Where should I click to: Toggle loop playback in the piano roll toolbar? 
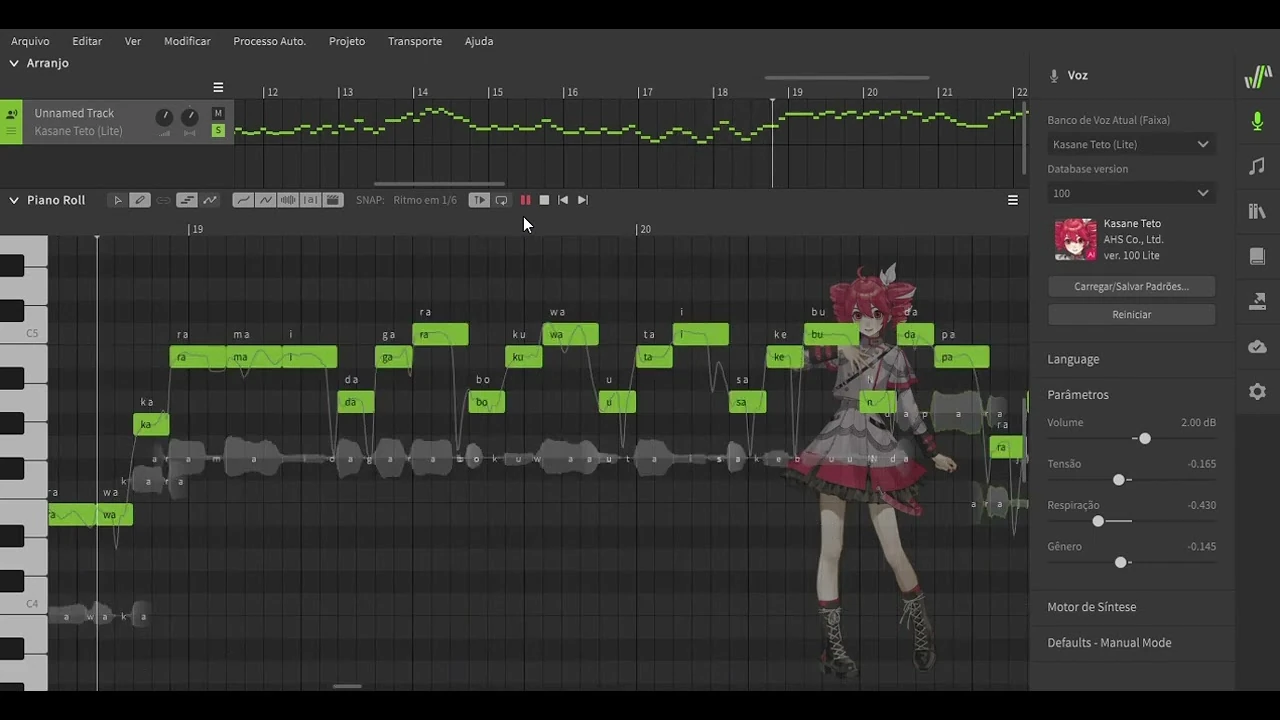501,200
